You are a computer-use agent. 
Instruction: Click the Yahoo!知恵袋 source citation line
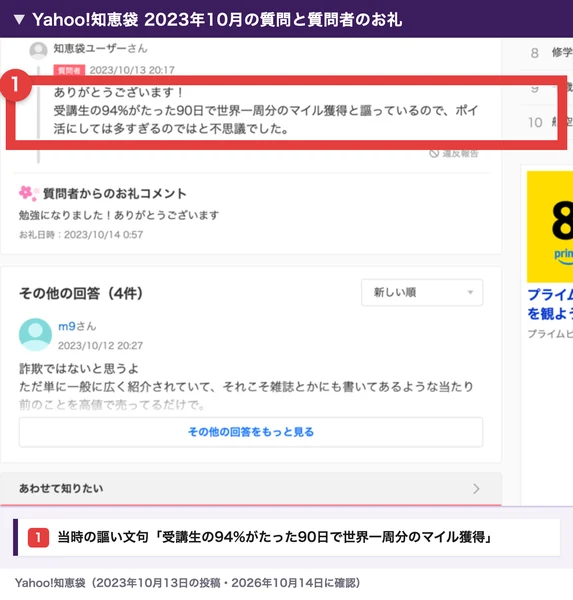[x=188, y=583]
